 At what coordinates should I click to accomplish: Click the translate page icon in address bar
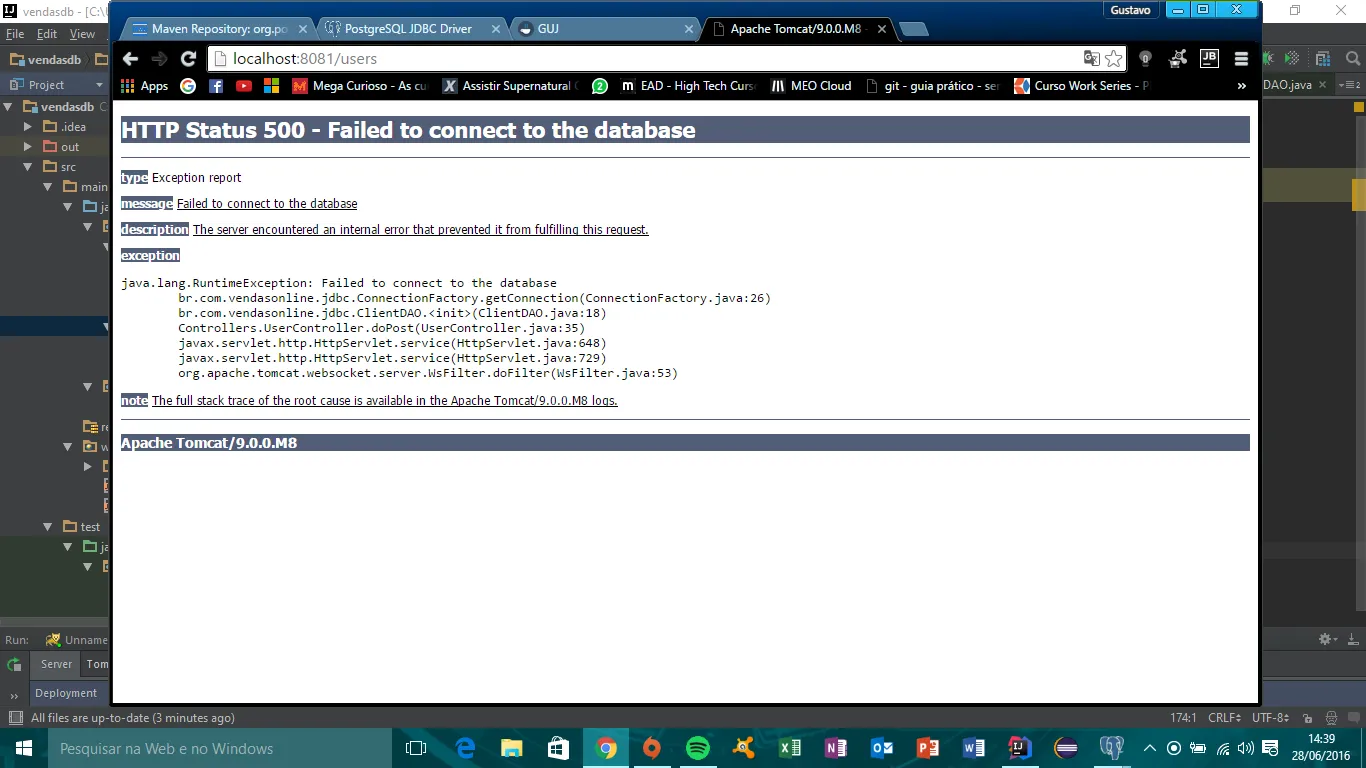1091,59
